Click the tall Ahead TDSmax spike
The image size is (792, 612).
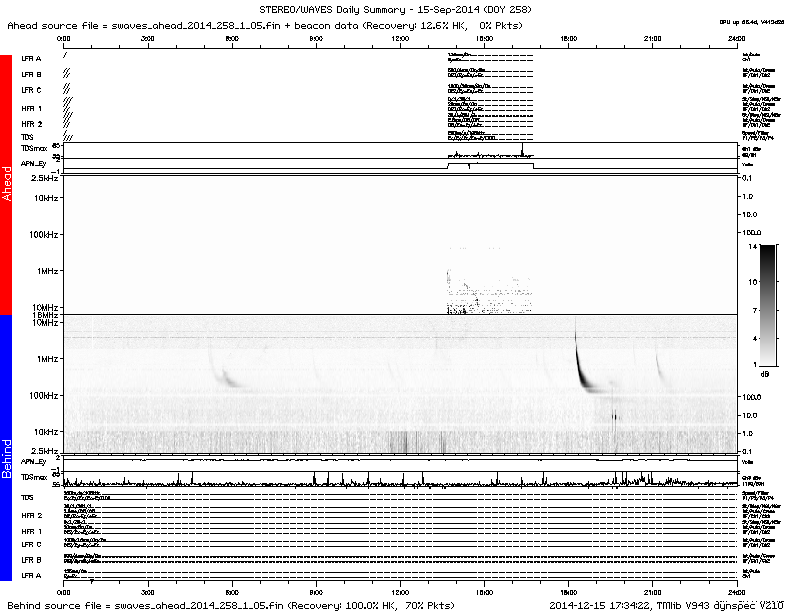point(522,149)
